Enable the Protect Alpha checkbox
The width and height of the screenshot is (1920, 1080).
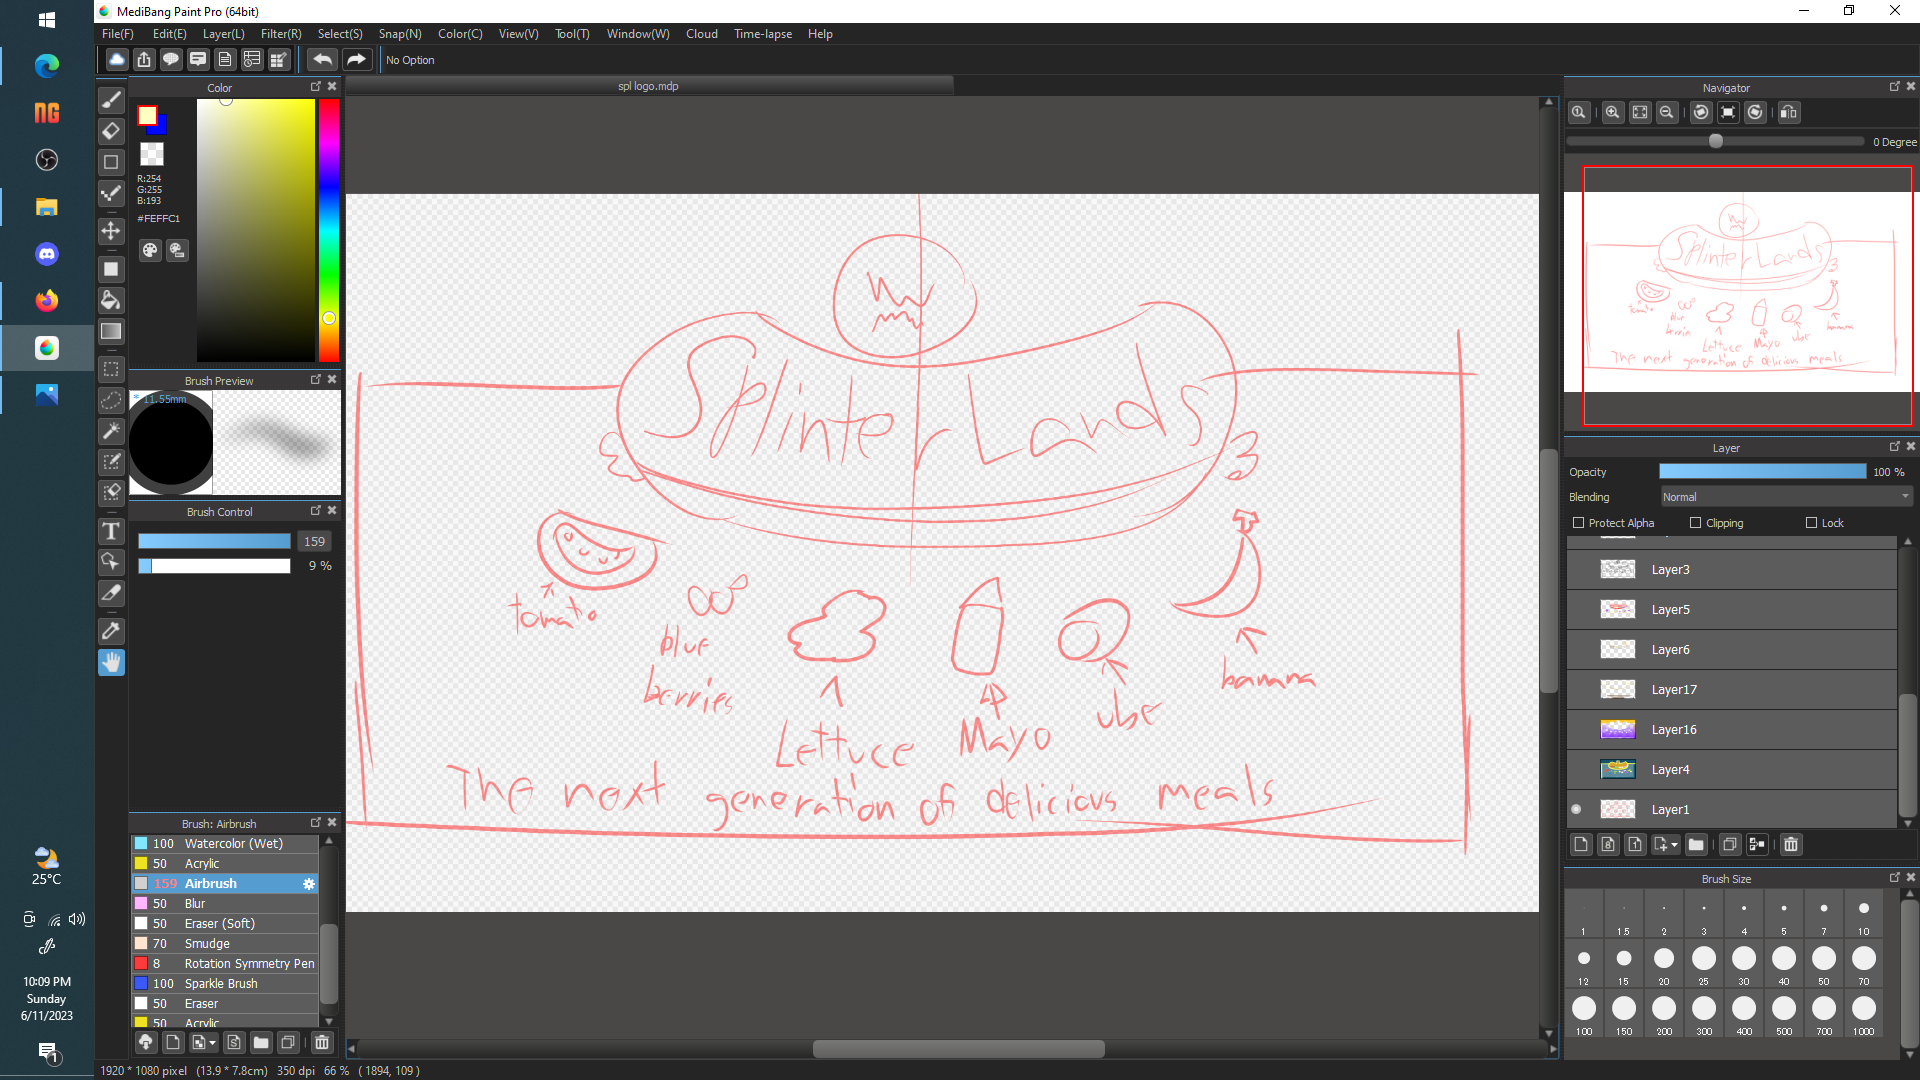pyautogui.click(x=1579, y=523)
